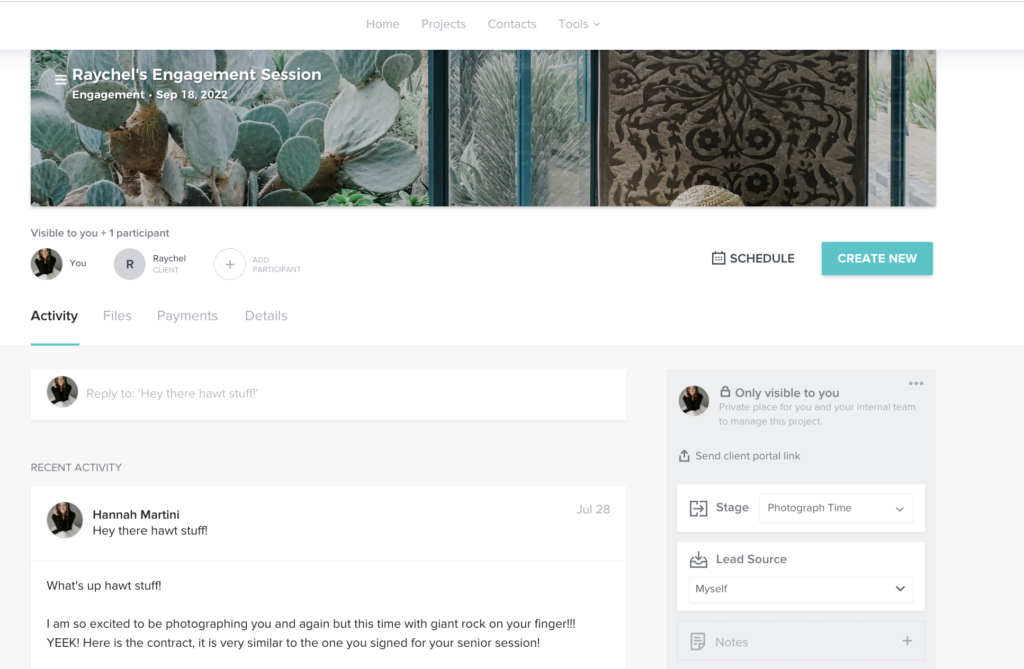Expand the Tools menu in top navigation
Screen dimensions: 1024x669
(x=579, y=24)
